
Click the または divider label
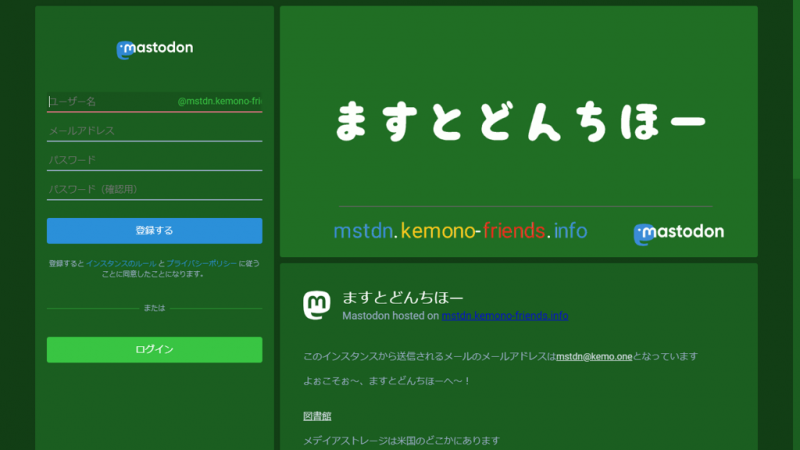click(x=154, y=308)
